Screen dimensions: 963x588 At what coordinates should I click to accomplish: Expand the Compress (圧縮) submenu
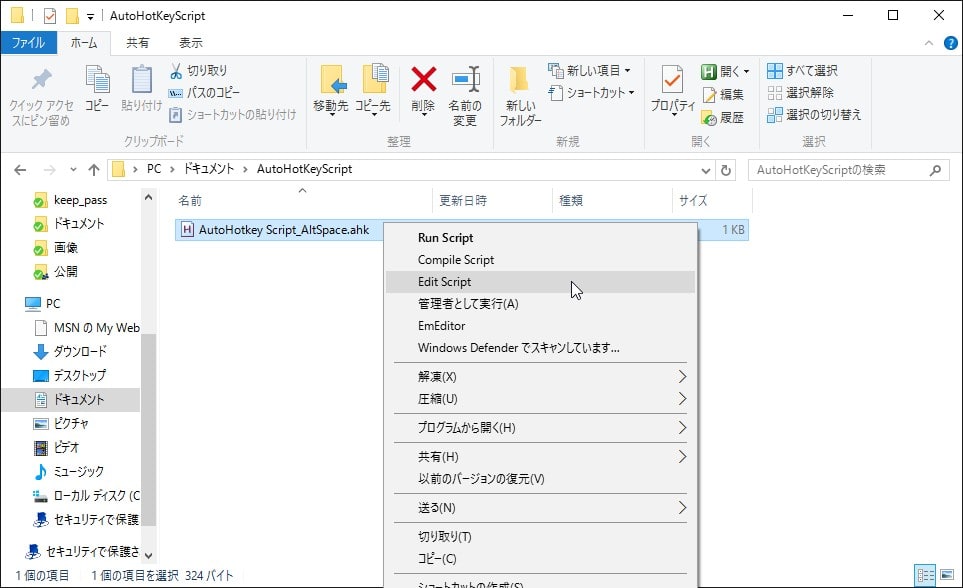(x=540, y=399)
